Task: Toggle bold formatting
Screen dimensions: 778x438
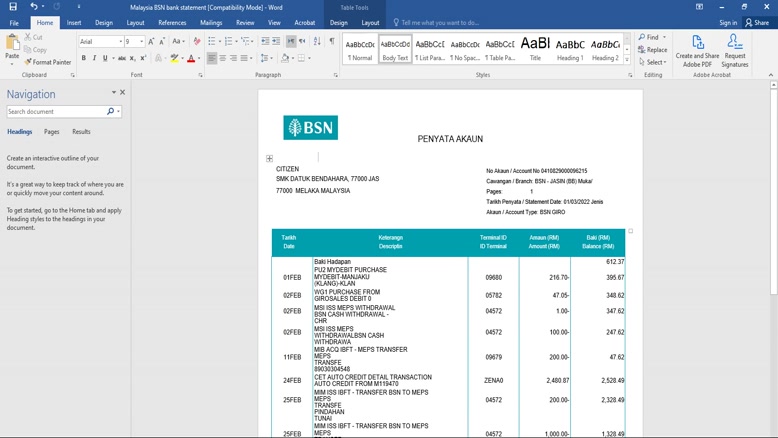Action: [x=84, y=59]
